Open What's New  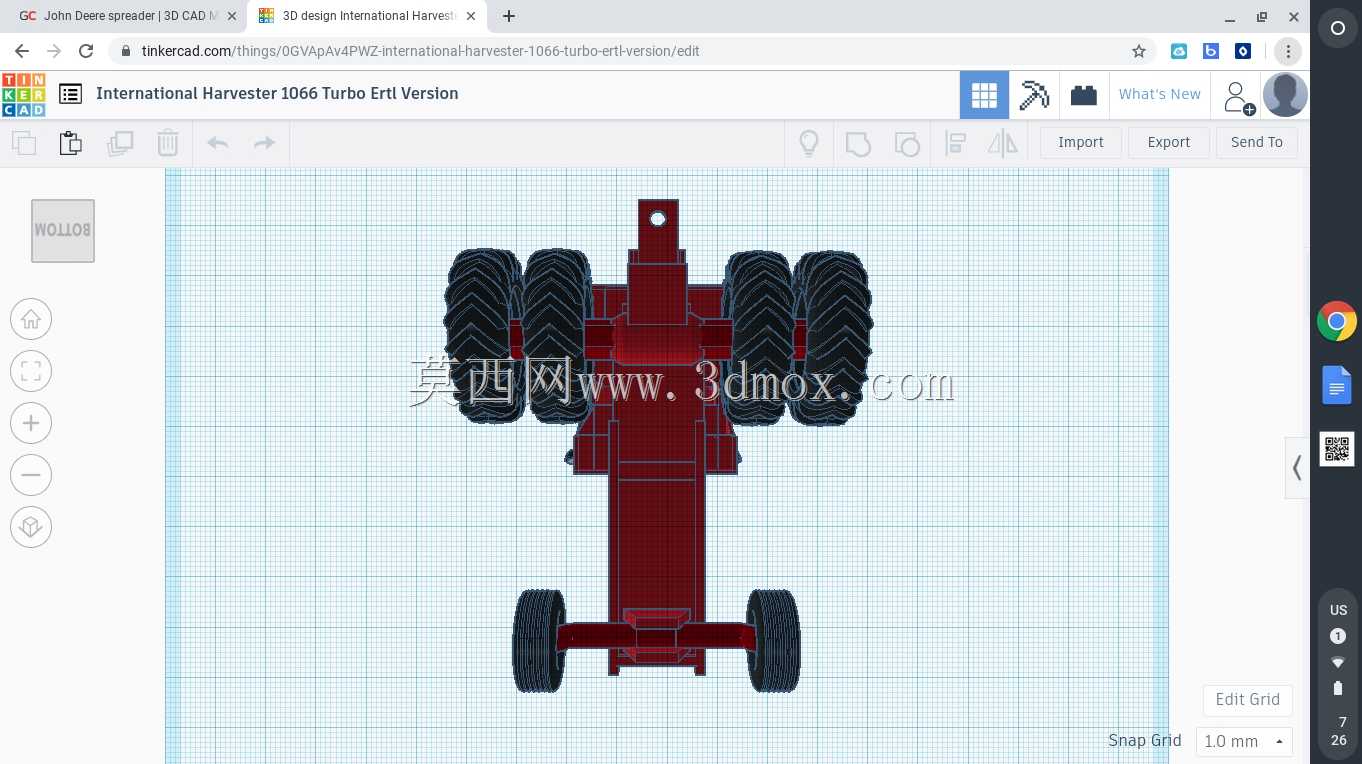click(x=1160, y=94)
